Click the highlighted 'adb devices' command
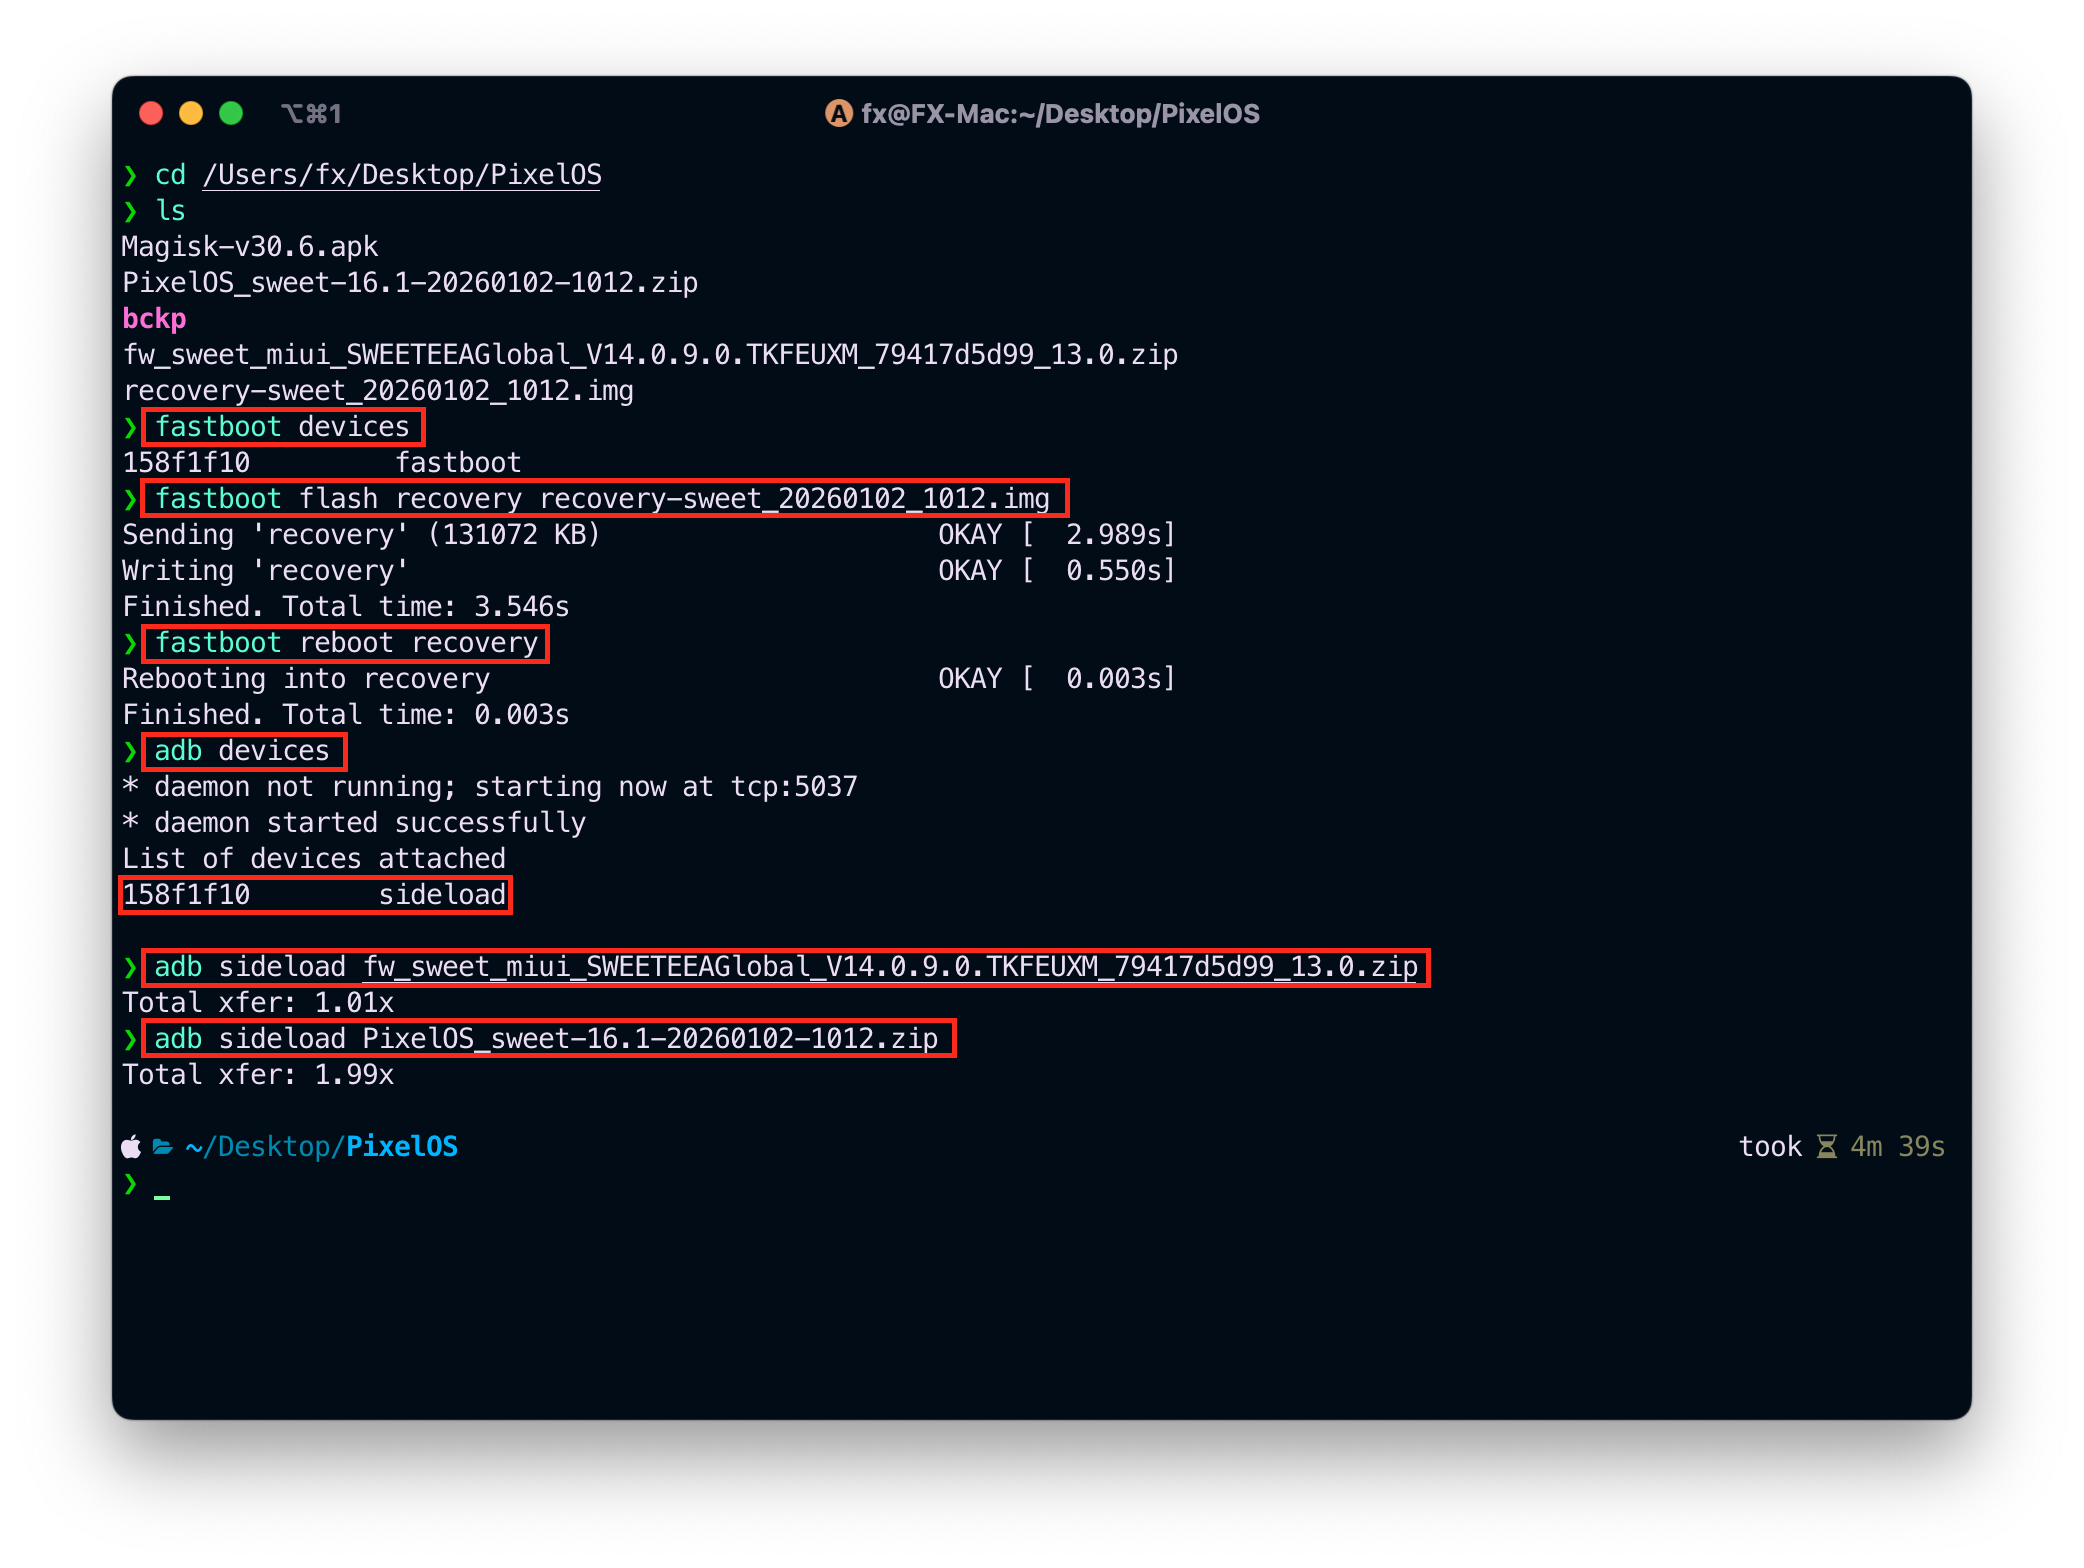 [242, 751]
